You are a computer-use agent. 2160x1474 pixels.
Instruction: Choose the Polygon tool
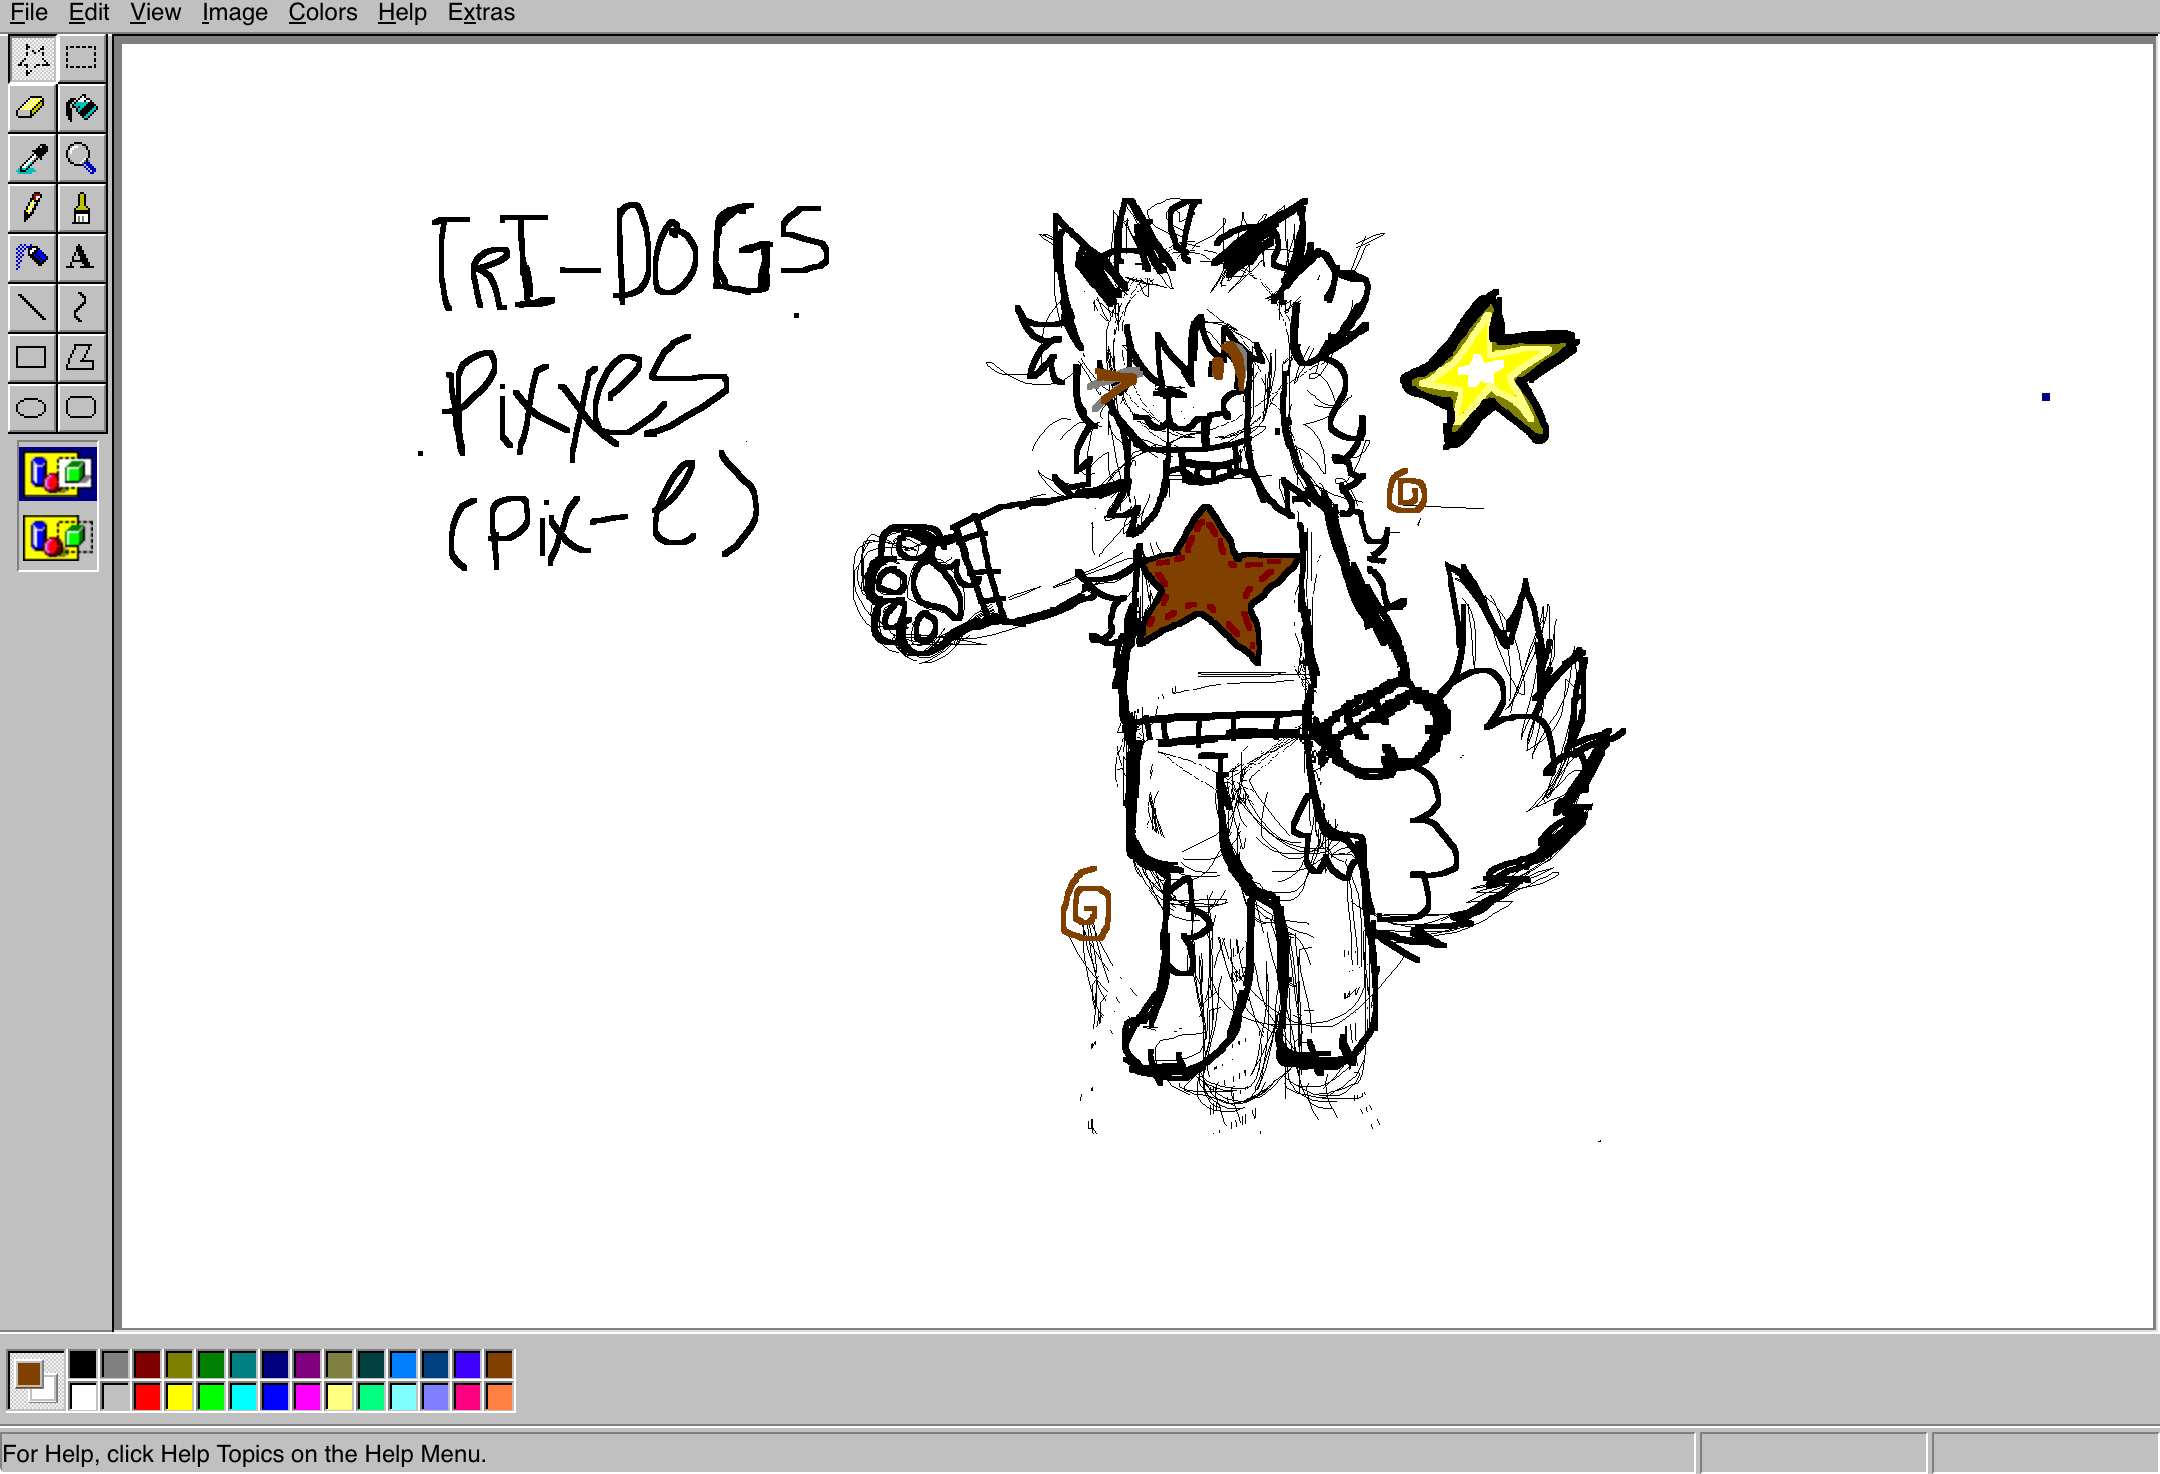coord(81,357)
